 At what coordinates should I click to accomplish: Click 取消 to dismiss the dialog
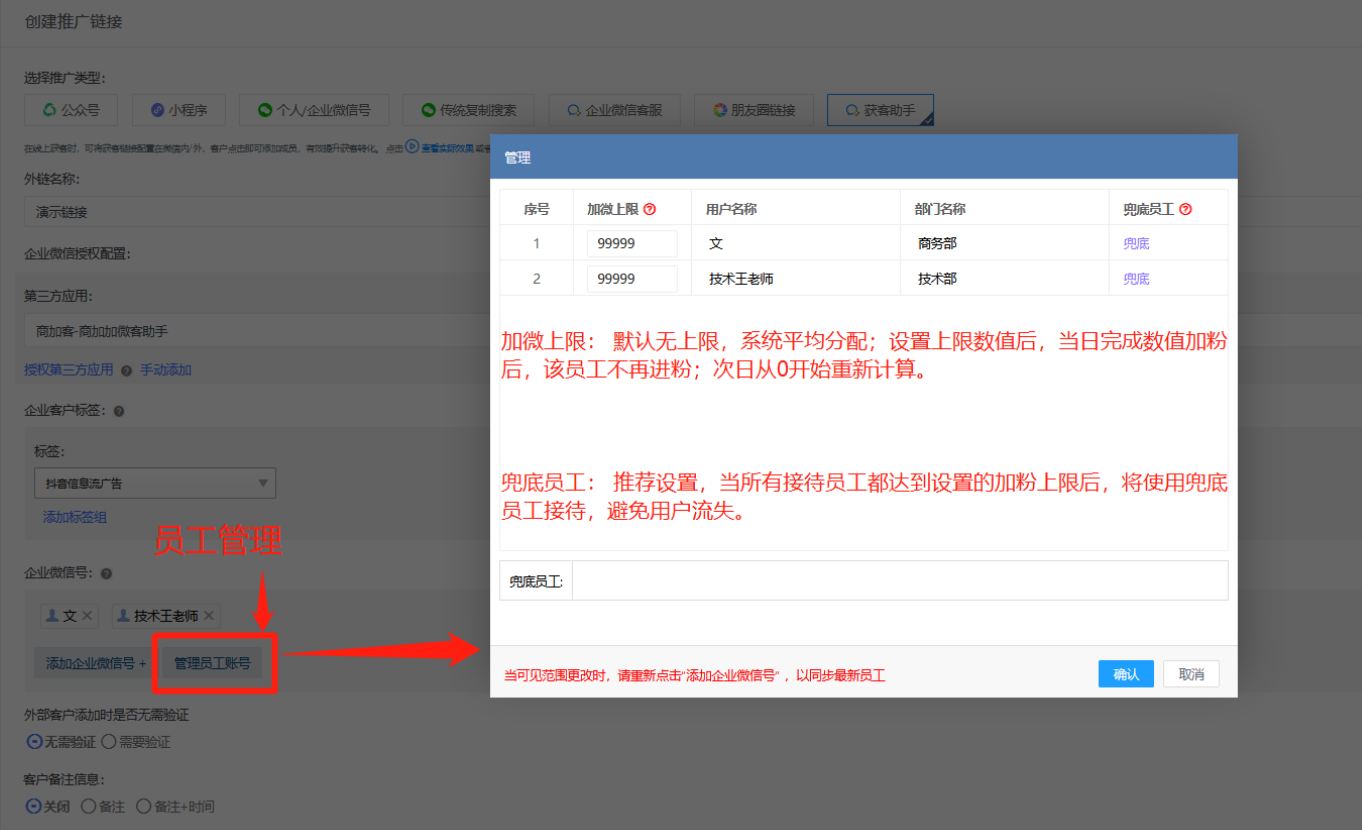(1191, 674)
